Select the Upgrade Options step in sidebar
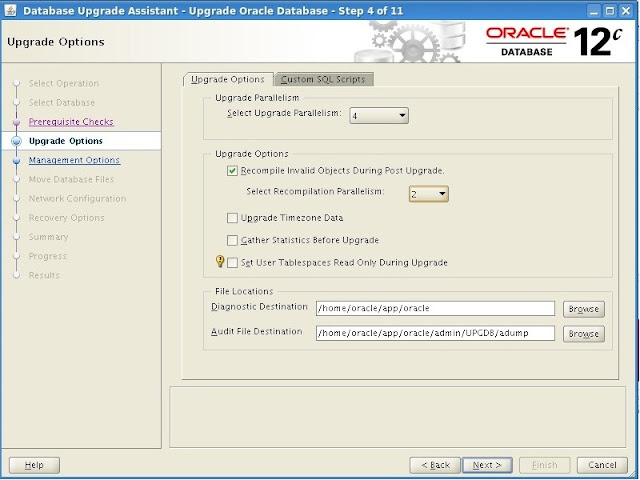 tap(66, 141)
